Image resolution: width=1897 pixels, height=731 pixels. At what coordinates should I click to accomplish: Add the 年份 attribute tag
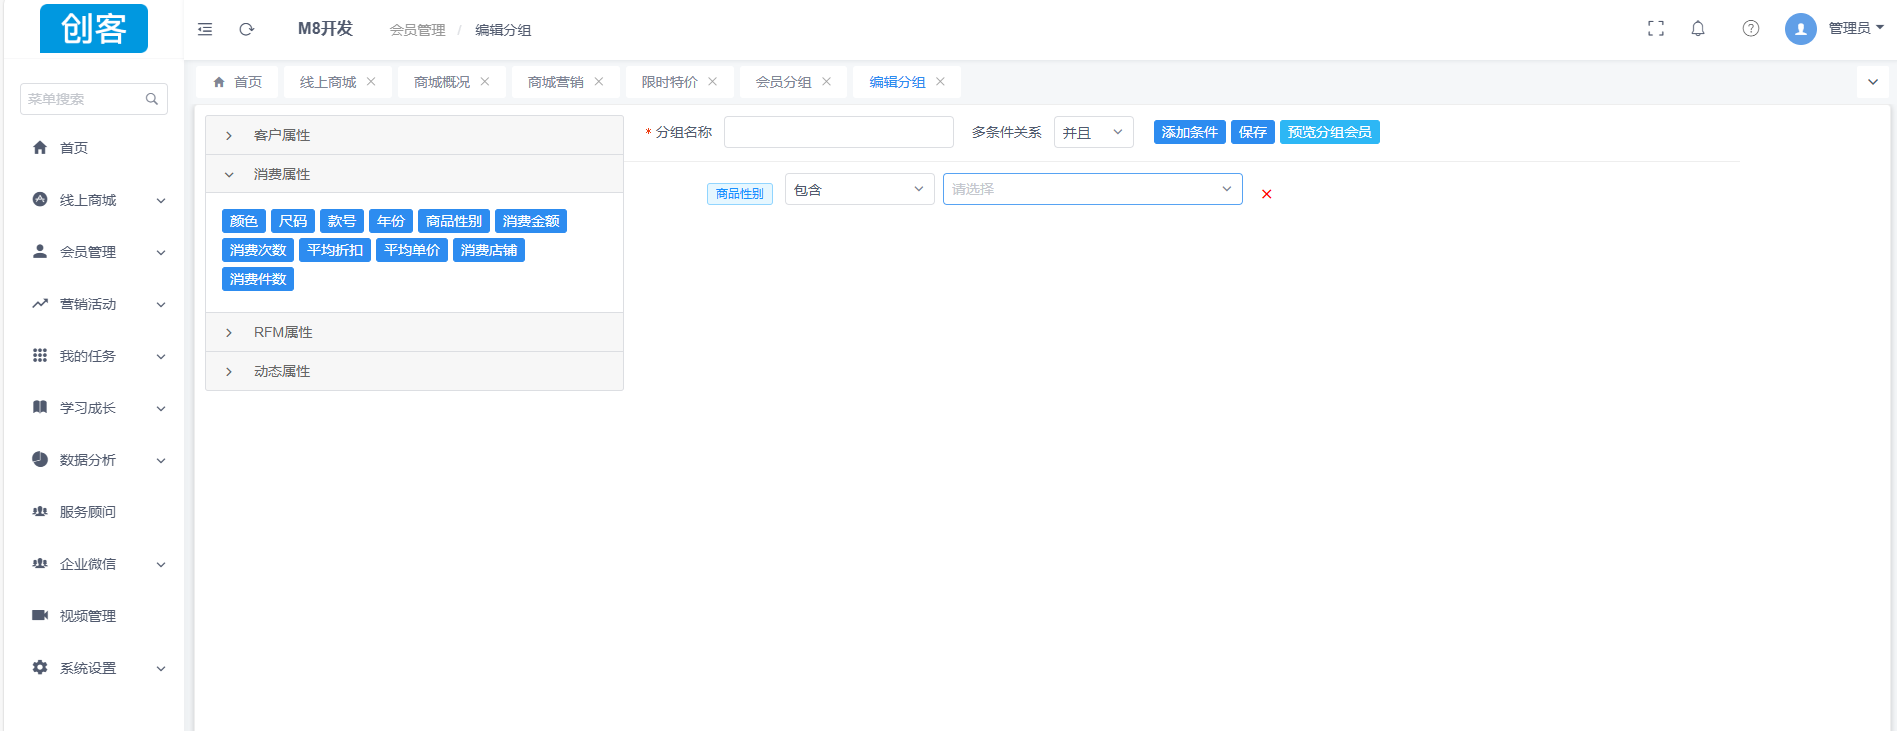pyautogui.click(x=391, y=221)
